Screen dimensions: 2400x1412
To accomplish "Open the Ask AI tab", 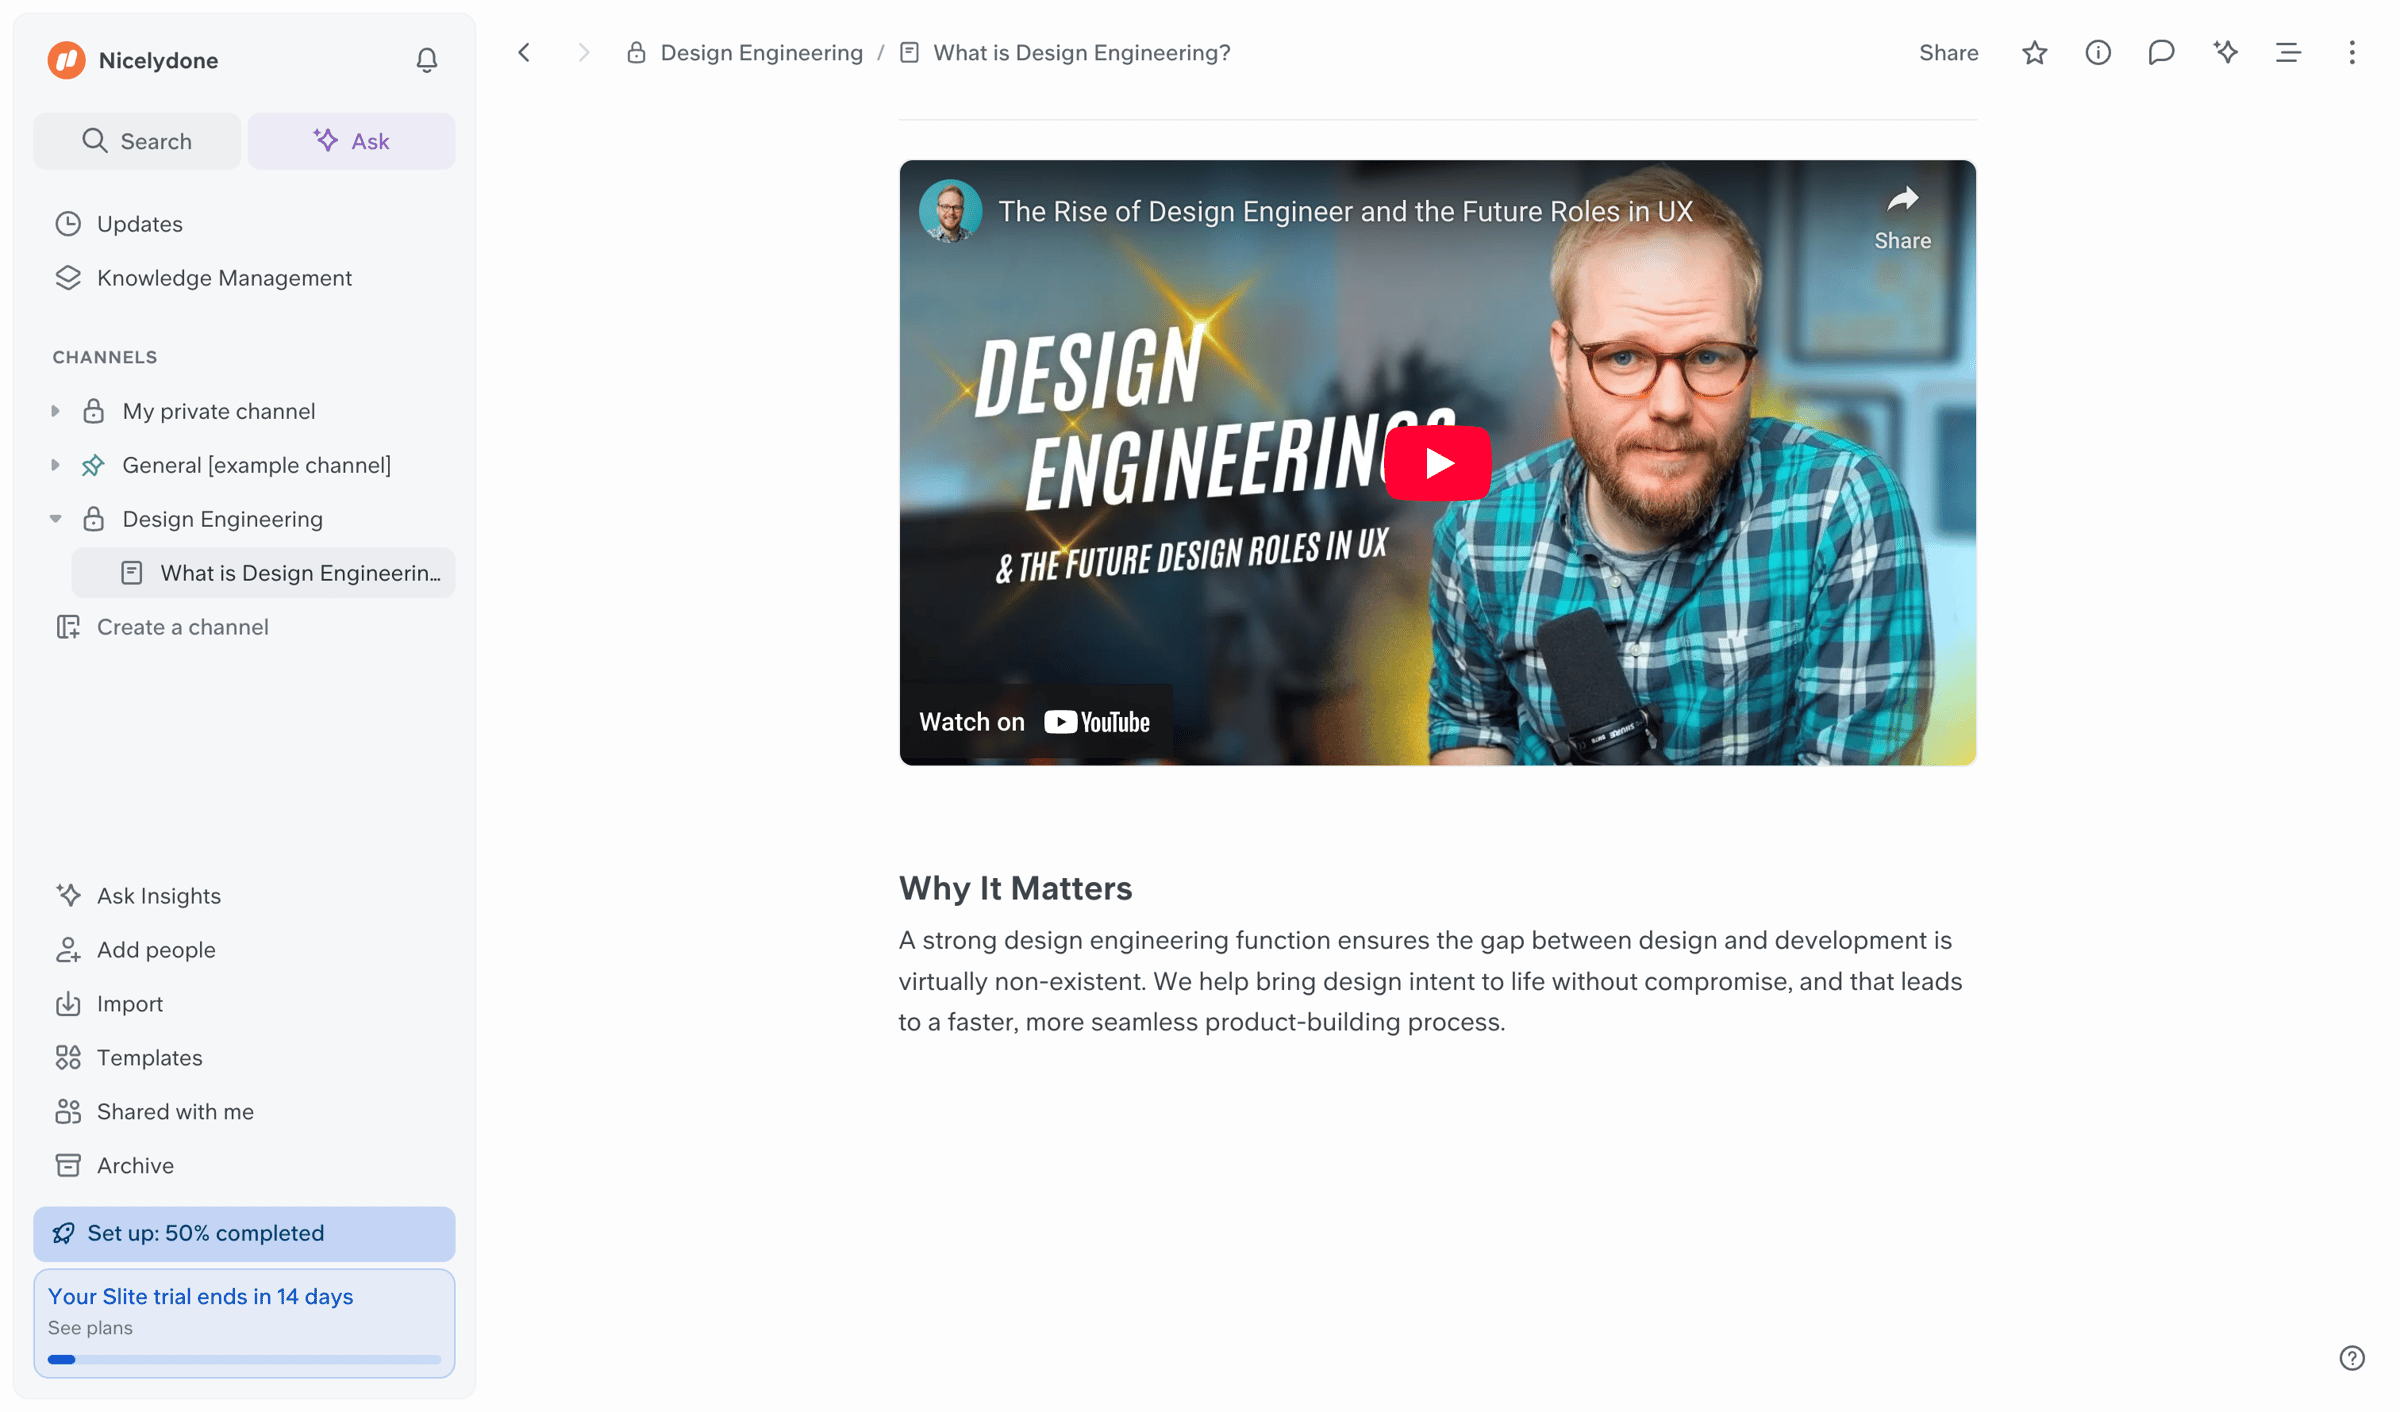I will tap(351, 141).
